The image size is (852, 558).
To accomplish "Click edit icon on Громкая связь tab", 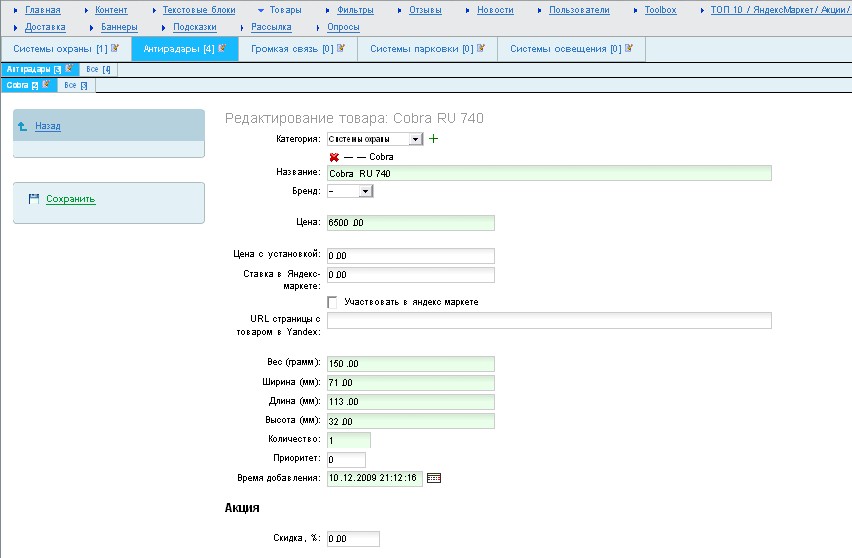I will coord(341,48).
